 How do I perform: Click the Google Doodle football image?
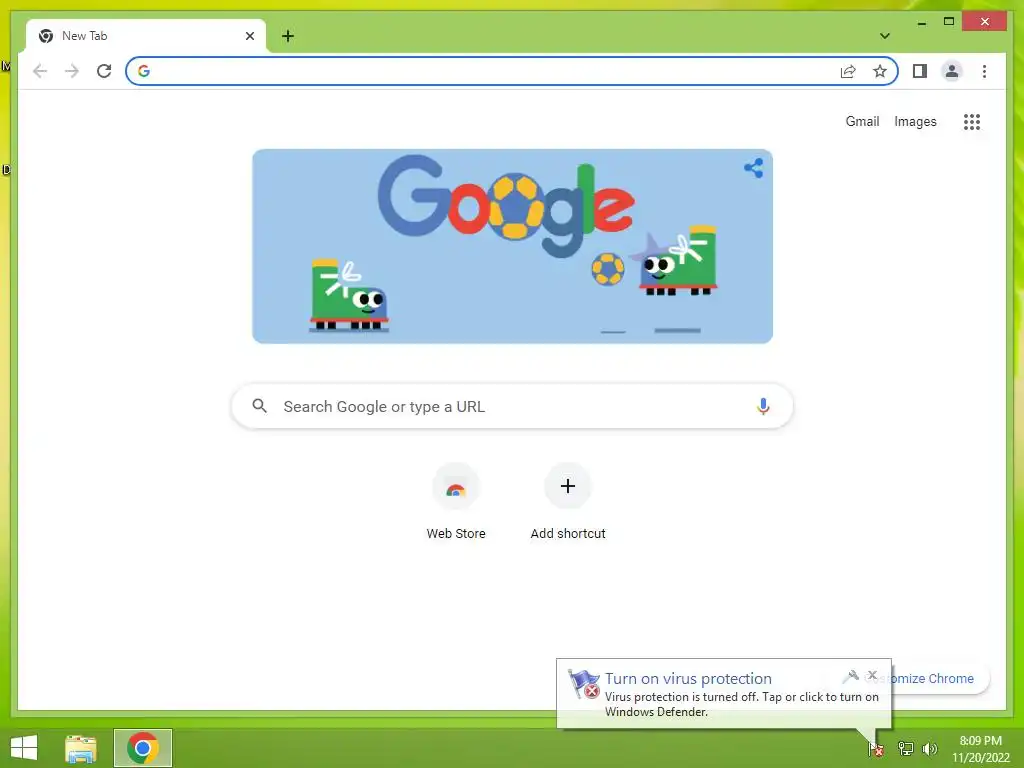tap(513, 246)
